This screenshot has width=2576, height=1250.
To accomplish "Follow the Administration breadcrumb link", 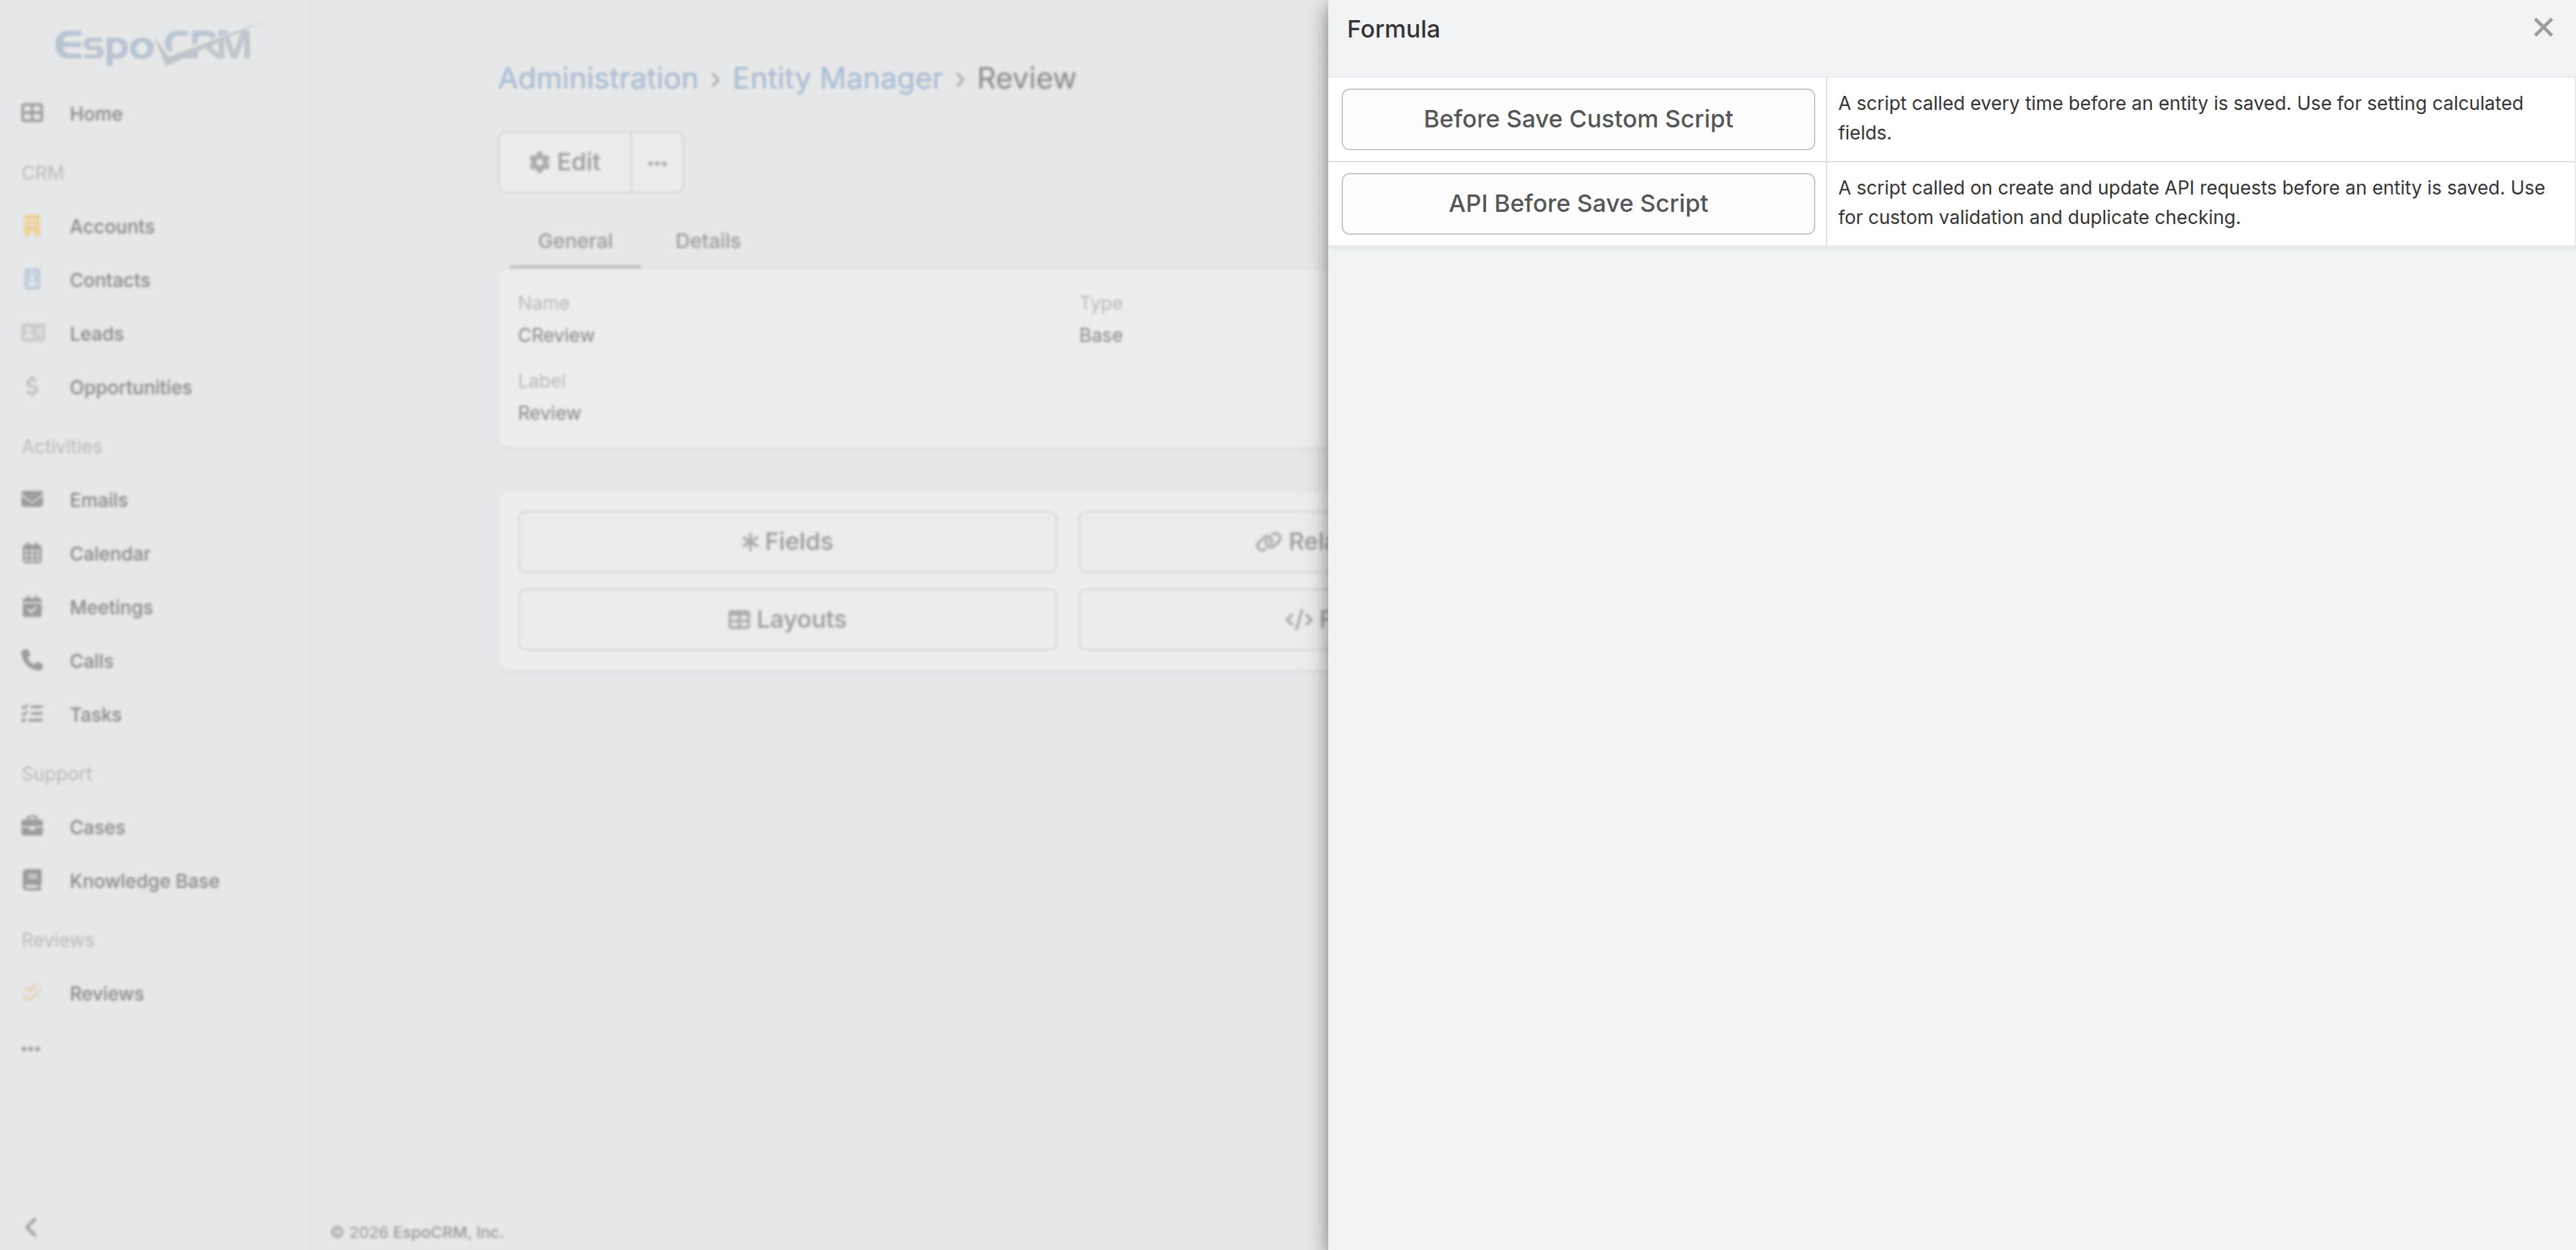I will point(598,78).
